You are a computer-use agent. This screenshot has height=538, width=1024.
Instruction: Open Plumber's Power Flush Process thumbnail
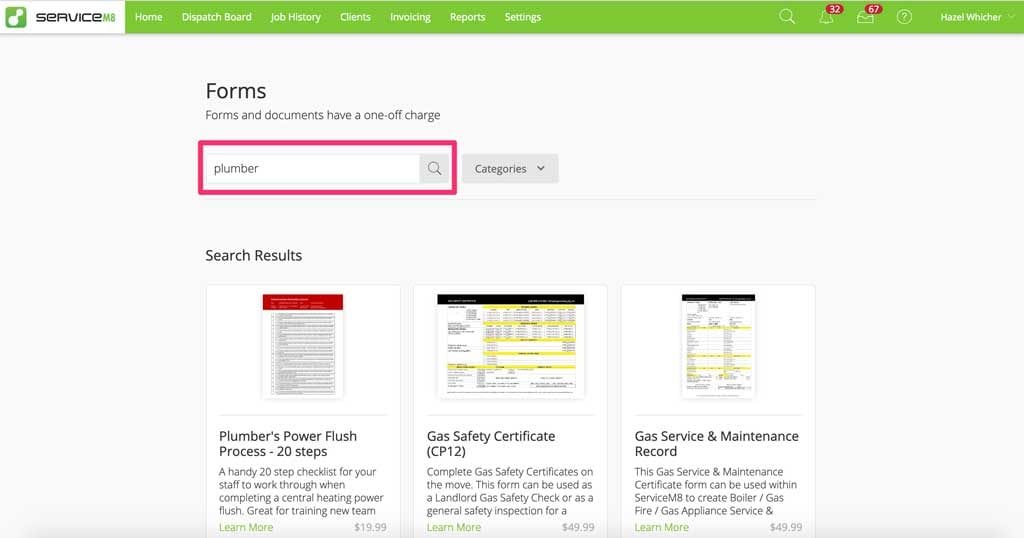303,345
